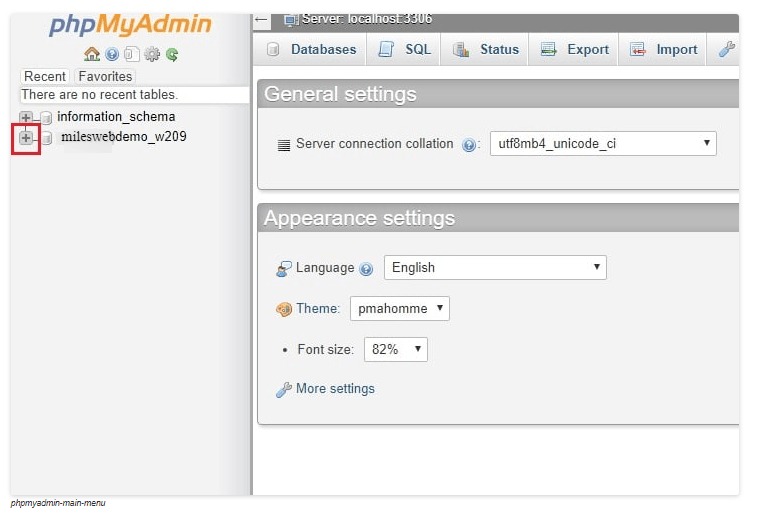Click the Server: localhost:3306 breadcrumb link
Image resolution: width=762 pixels, height=514 pixels.
pyautogui.click(x=367, y=19)
